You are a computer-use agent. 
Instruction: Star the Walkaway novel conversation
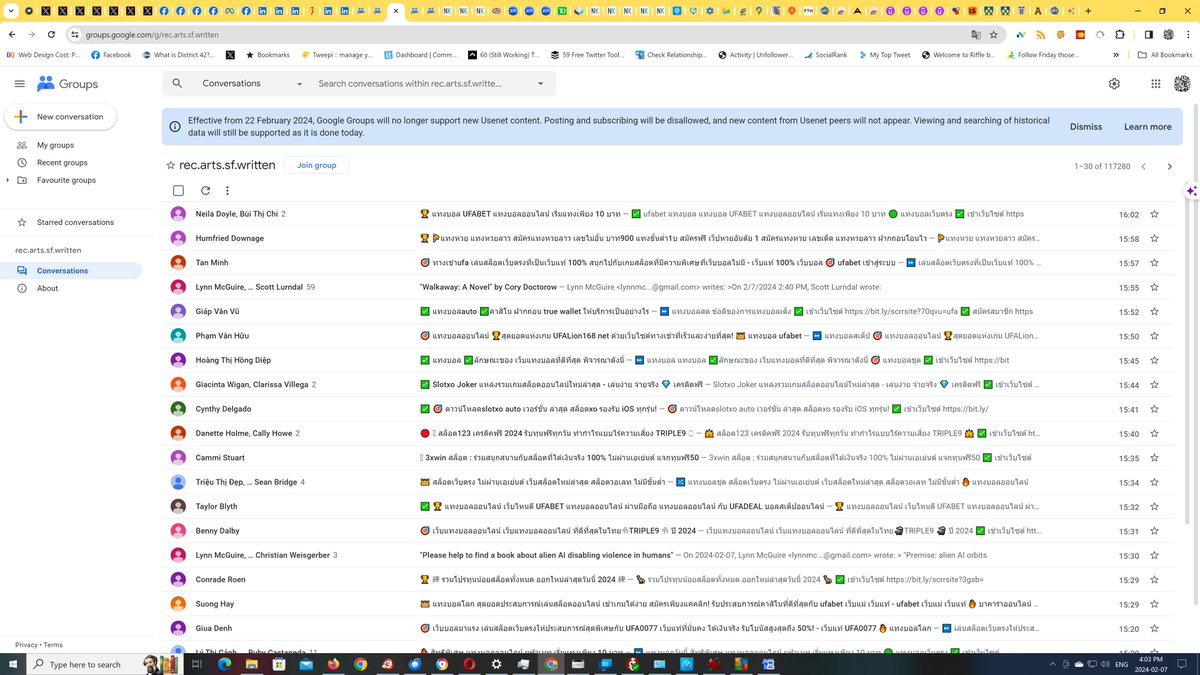click(1154, 286)
